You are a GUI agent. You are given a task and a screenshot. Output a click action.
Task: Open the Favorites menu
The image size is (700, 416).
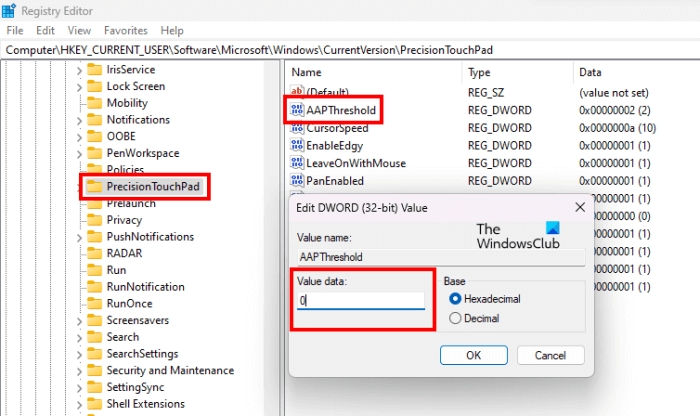(125, 30)
